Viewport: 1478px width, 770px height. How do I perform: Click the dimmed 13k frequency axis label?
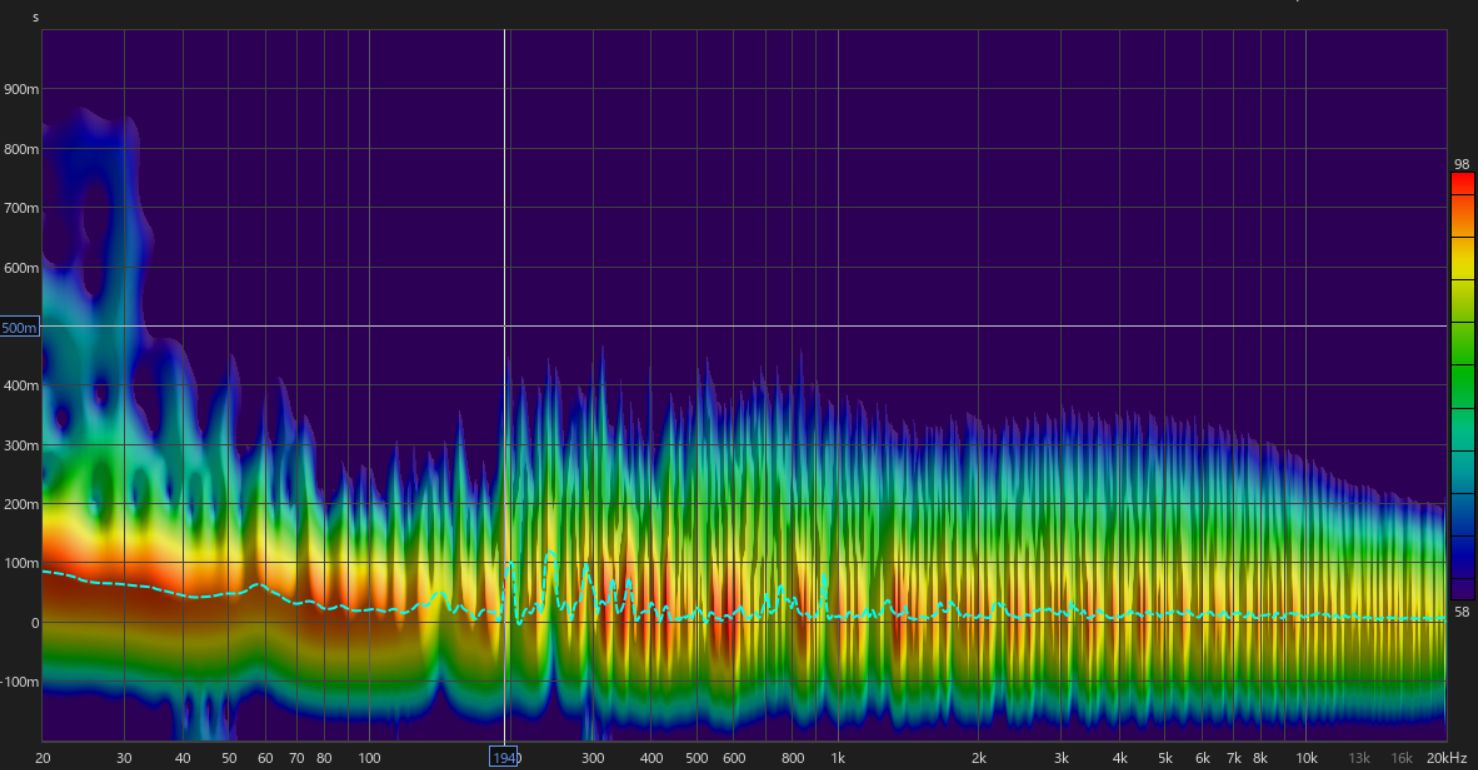pyautogui.click(x=1359, y=759)
